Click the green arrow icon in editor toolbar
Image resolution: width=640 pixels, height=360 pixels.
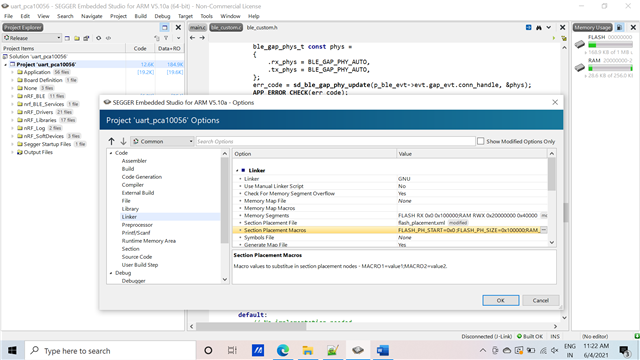point(554,38)
